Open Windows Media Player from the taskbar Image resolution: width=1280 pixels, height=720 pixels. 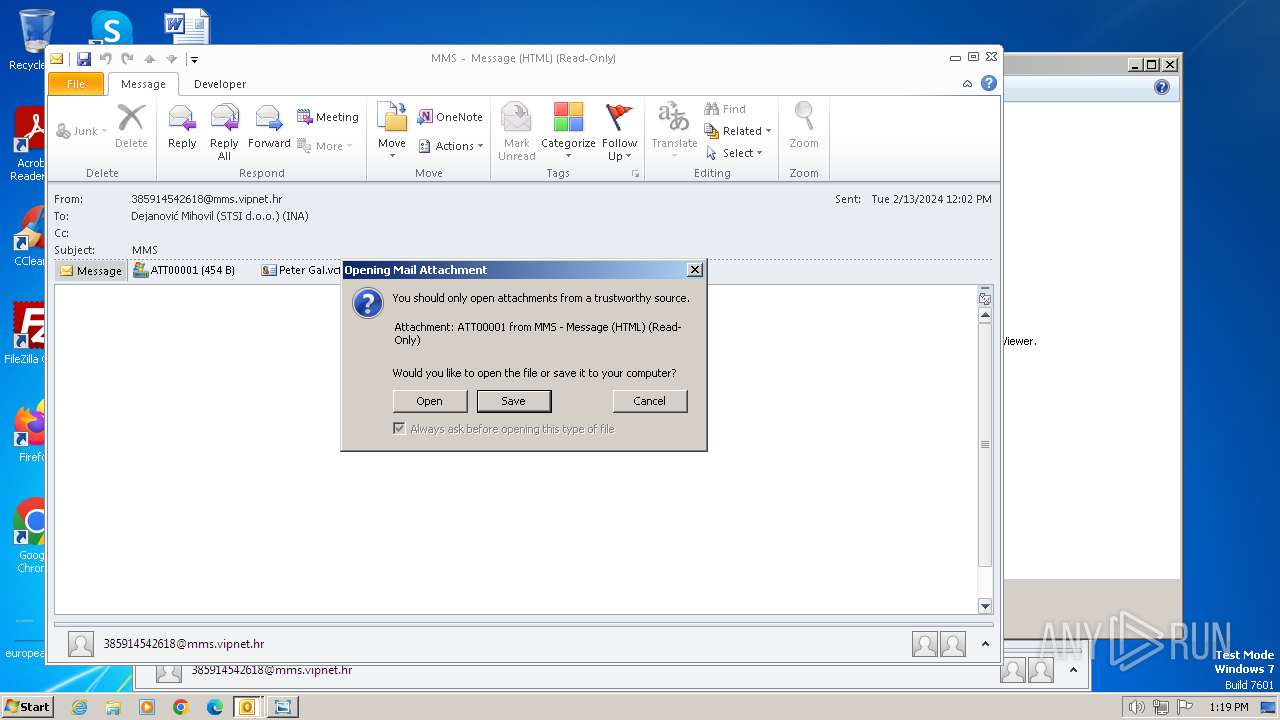click(147, 707)
